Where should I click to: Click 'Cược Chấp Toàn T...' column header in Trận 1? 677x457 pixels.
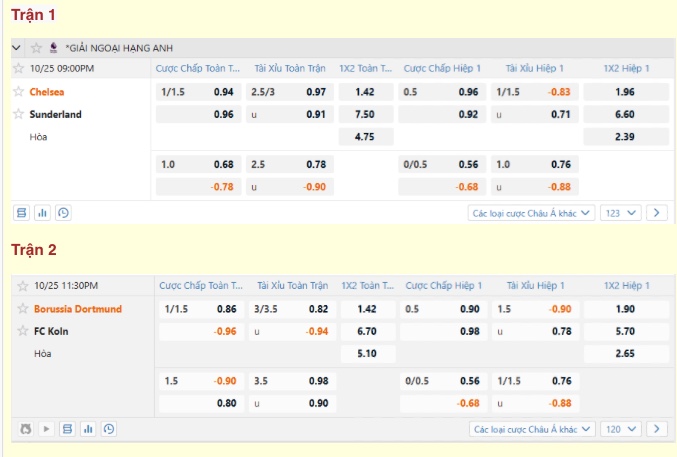196,68
